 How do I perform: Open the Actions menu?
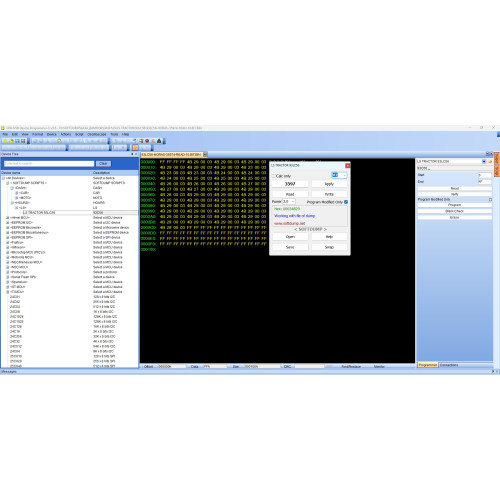(x=66, y=134)
